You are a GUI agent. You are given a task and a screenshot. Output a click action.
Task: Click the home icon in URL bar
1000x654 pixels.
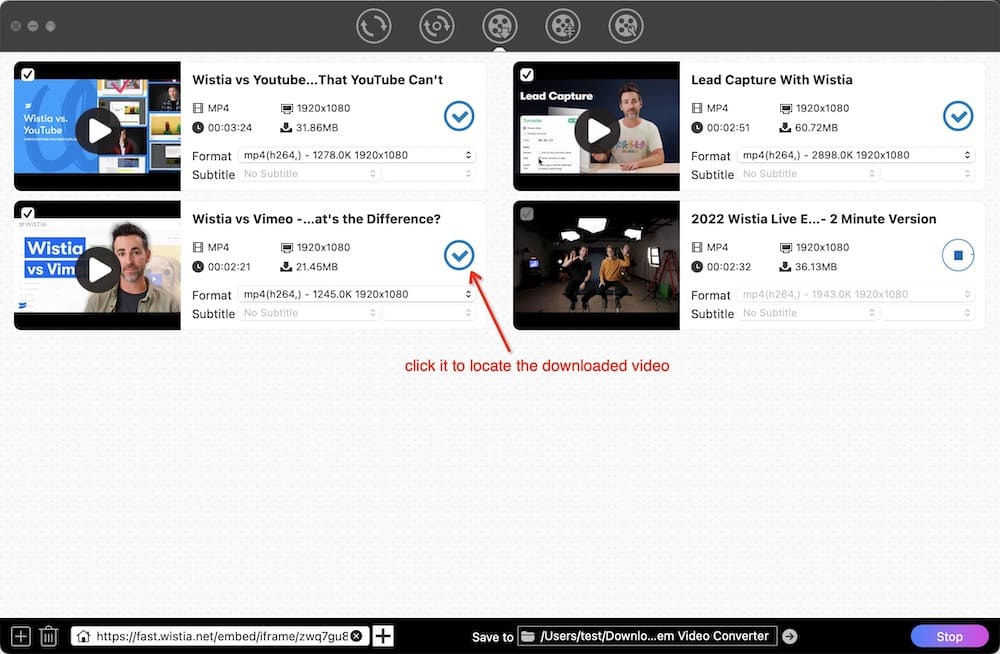(x=84, y=636)
